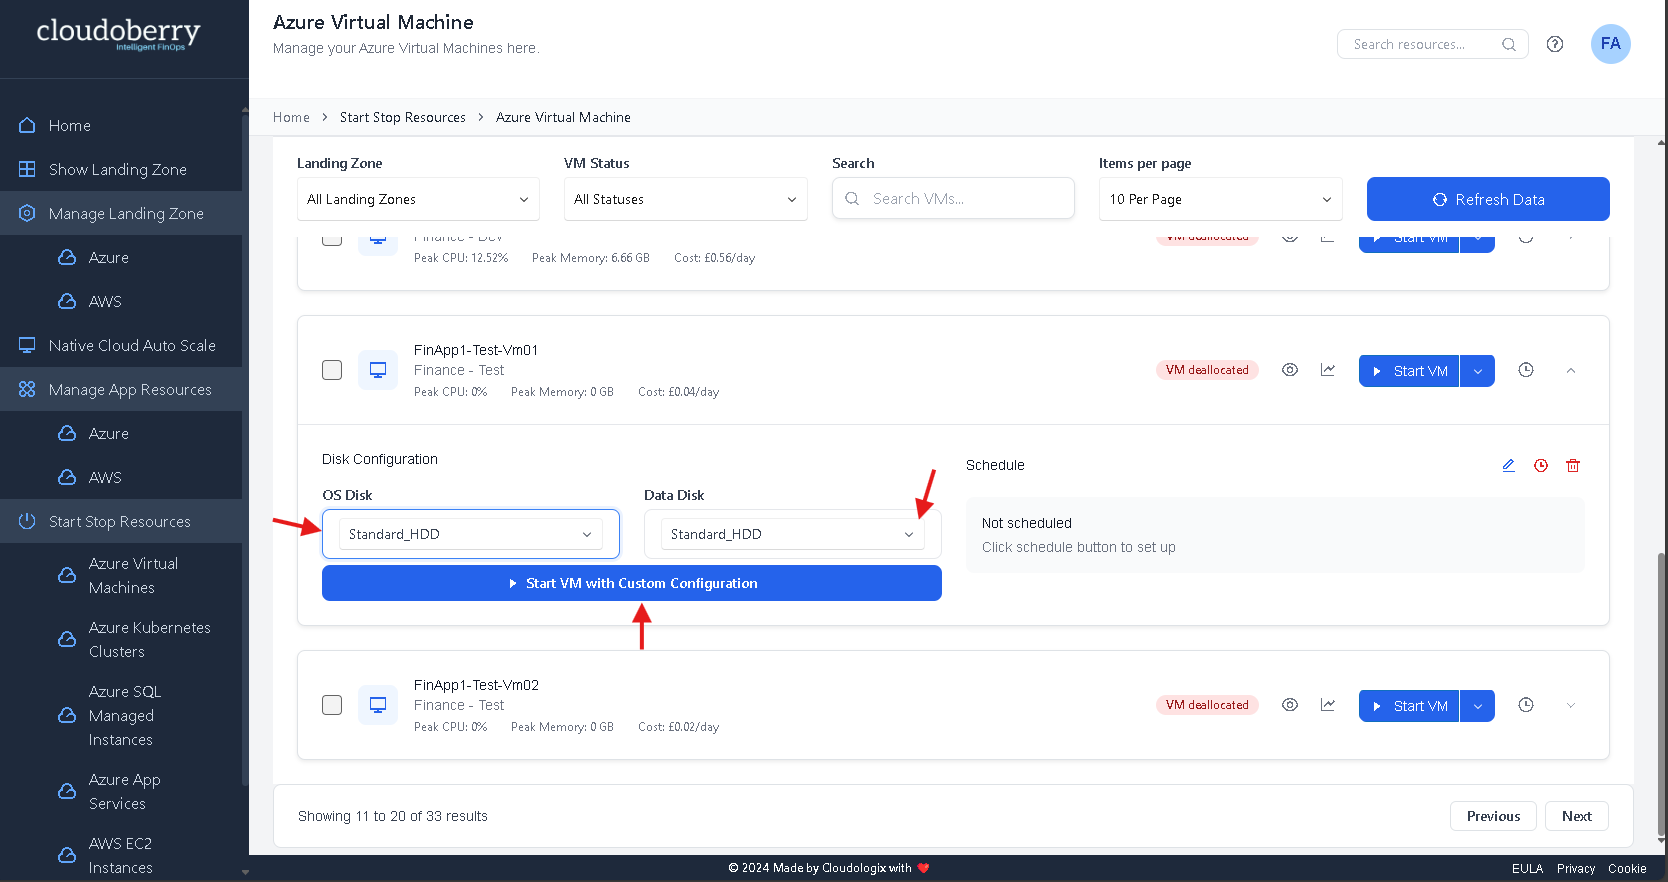
Task: Open the Privacy footer link
Action: click(1576, 868)
